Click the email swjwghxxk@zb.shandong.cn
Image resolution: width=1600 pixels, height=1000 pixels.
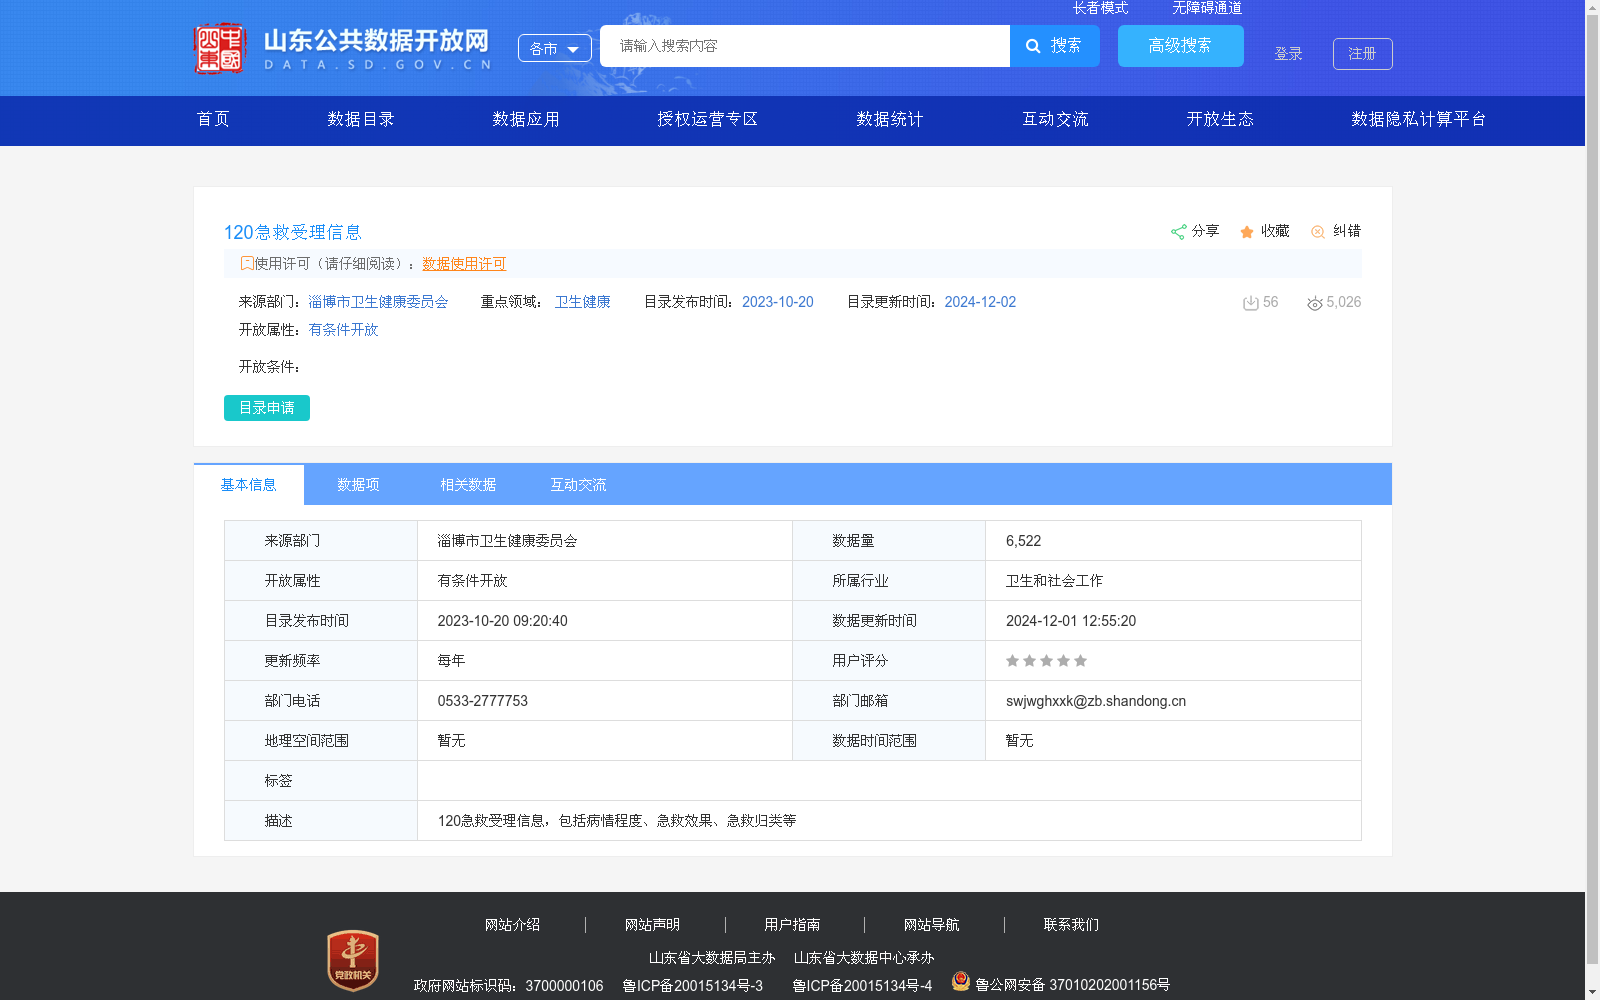1096,701
